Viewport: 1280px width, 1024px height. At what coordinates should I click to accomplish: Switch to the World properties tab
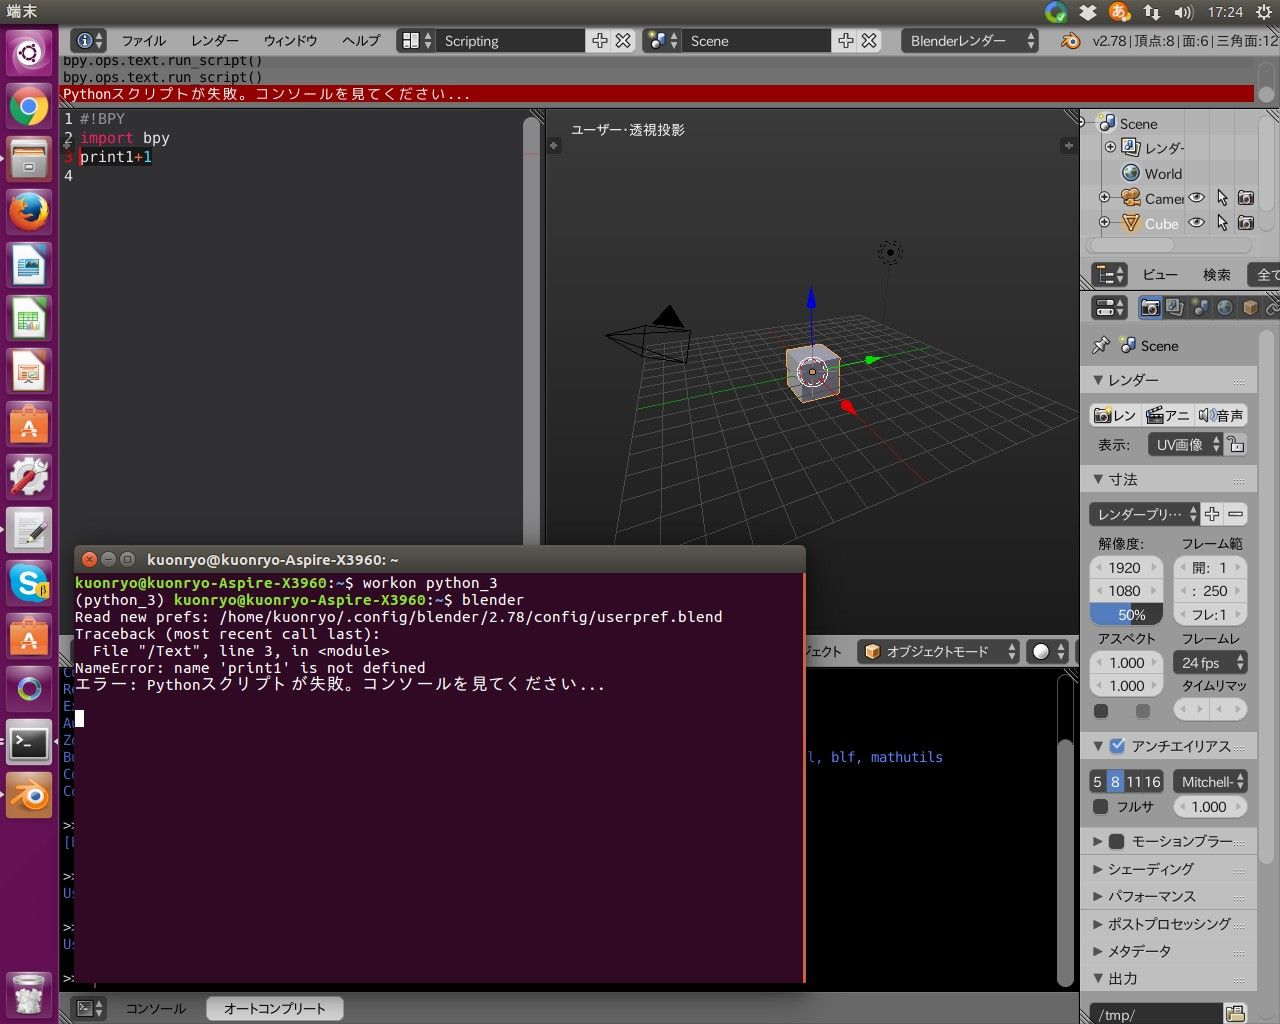[x=1225, y=307]
